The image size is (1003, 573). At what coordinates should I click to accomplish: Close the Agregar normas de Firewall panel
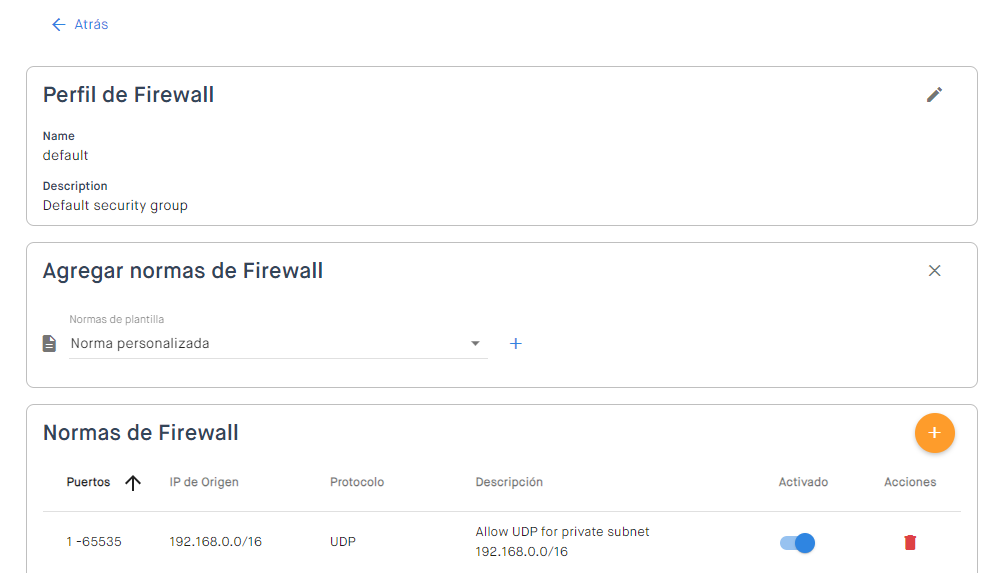[934, 271]
